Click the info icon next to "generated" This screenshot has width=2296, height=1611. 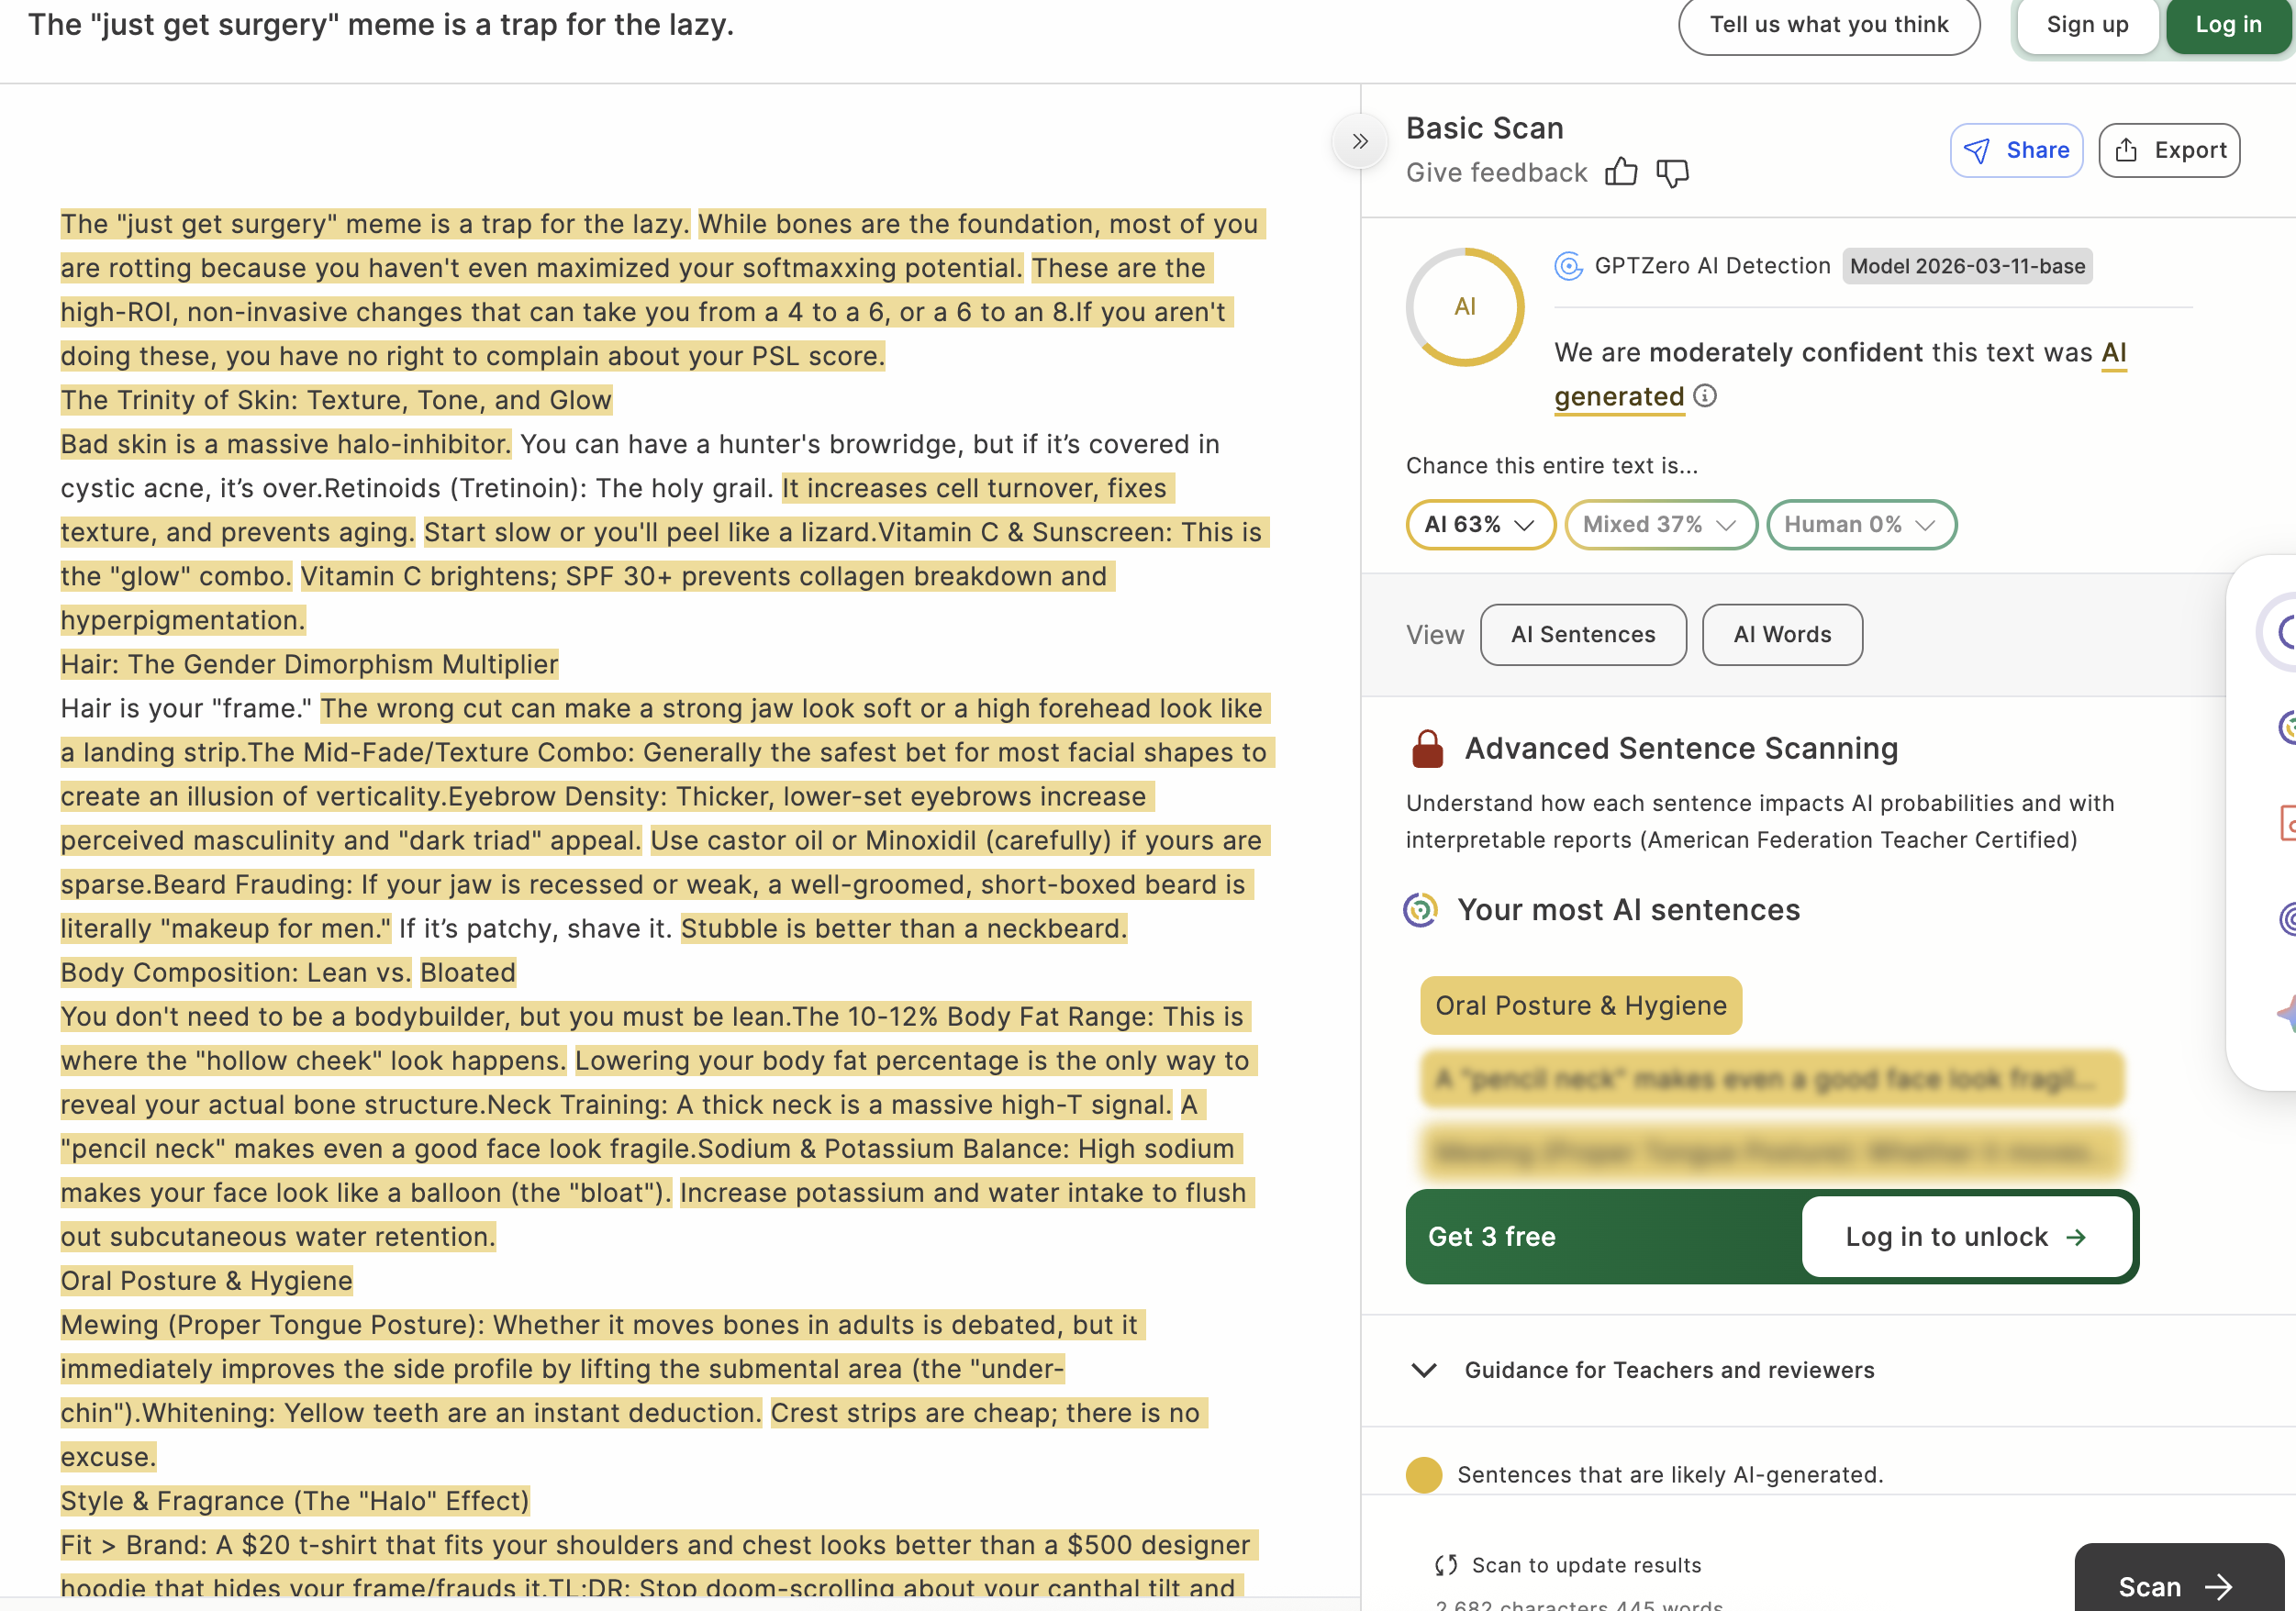pos(1705,396)
